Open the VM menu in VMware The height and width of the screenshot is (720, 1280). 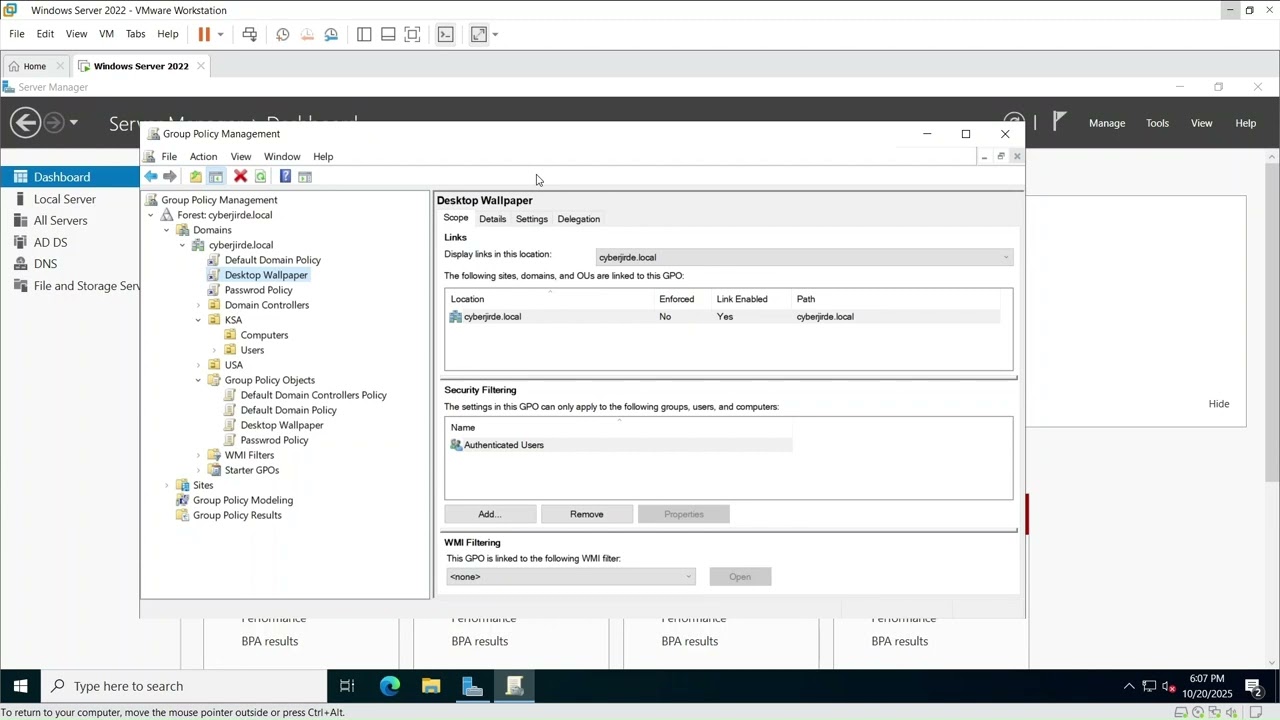[106, 34]
